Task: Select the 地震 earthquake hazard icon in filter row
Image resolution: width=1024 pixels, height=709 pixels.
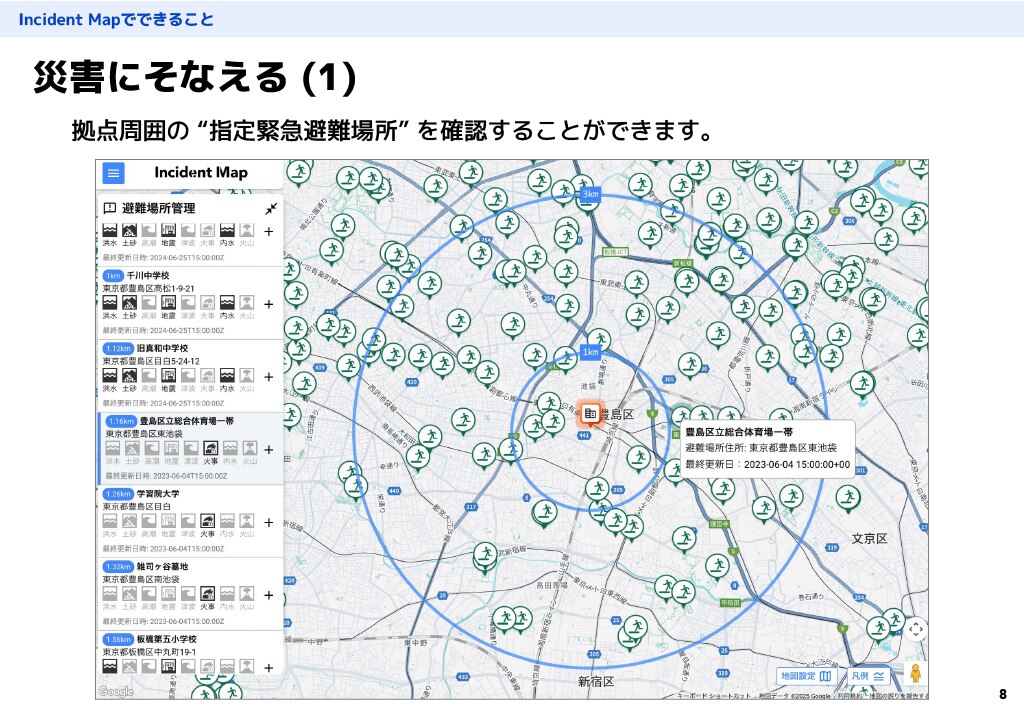Action: pyautogui.click(x=166, y=230)
